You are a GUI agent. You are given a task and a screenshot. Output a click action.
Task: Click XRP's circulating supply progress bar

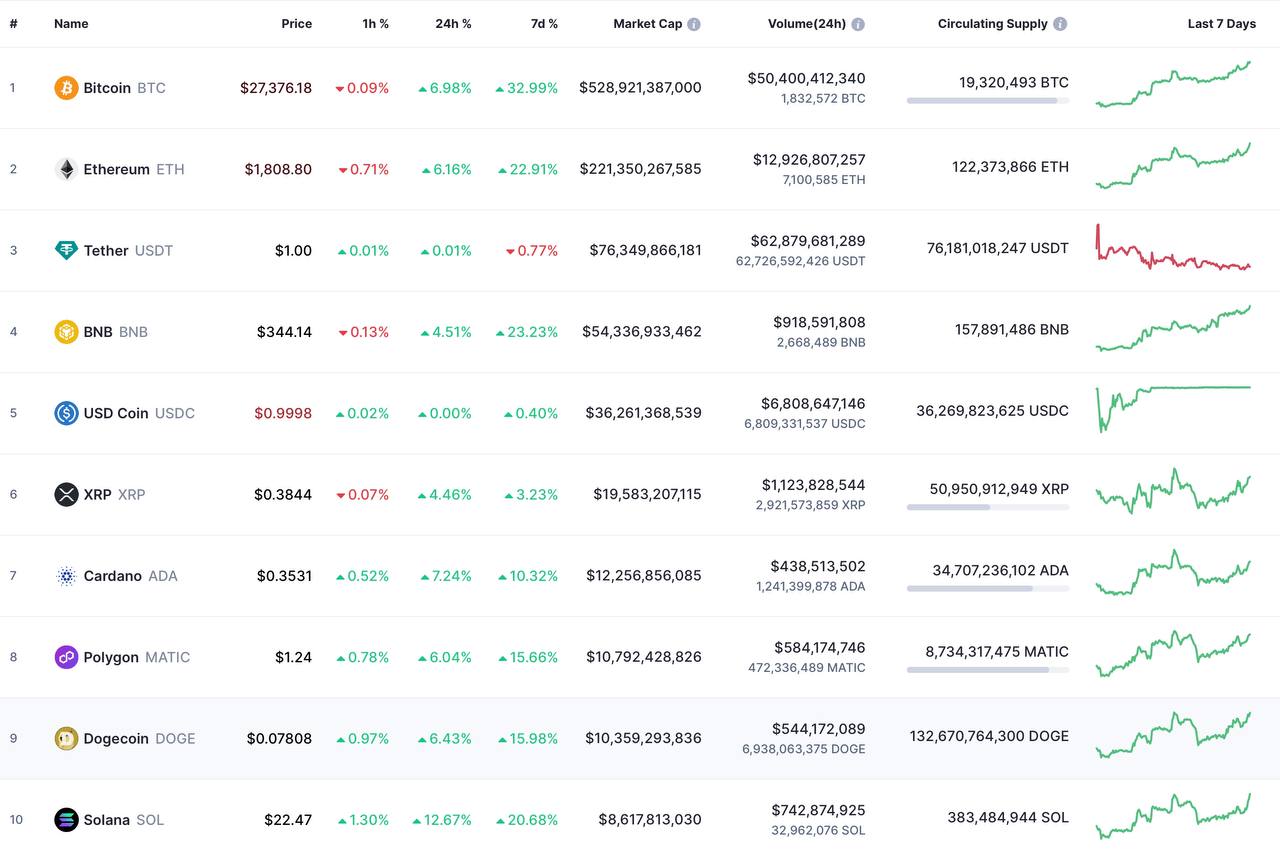point(988,507)
